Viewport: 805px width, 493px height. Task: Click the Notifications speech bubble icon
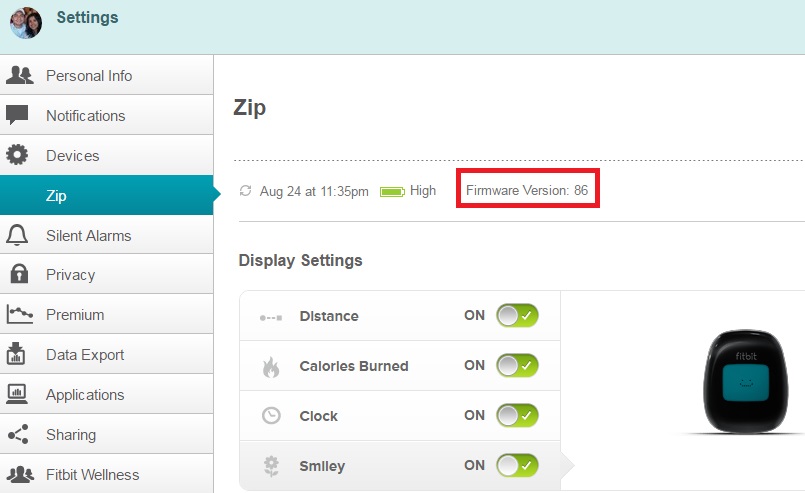point(17,115)
